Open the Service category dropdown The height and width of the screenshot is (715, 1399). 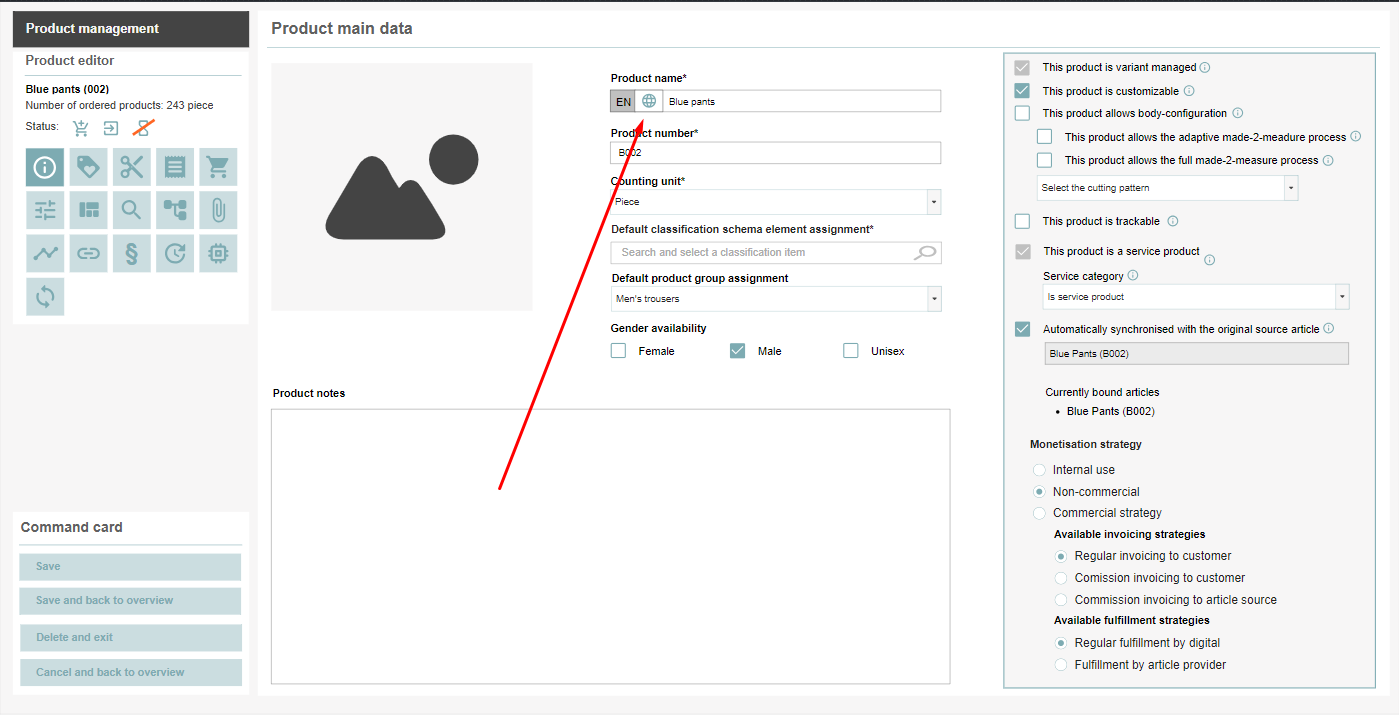1195,297
